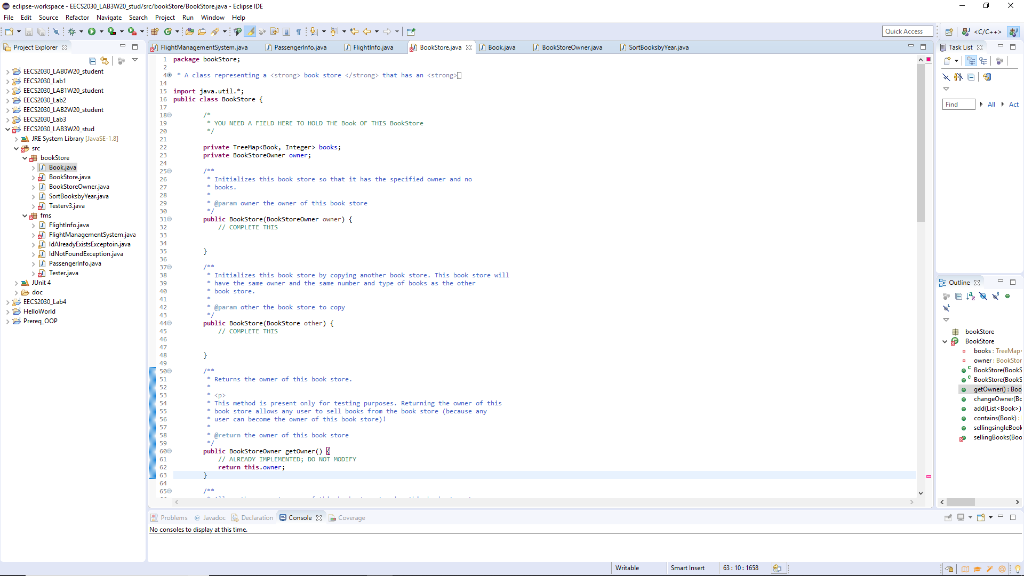1024x576 pixels.
Task: Switch to the C/C++ perspective
Action: (983, 31)
